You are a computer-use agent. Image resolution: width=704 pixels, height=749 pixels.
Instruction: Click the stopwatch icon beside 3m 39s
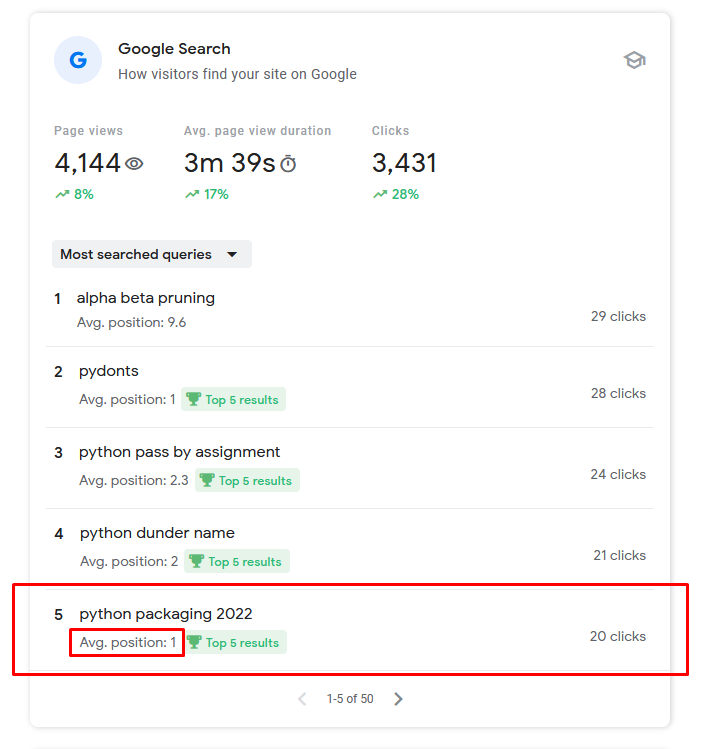(288, 164)
